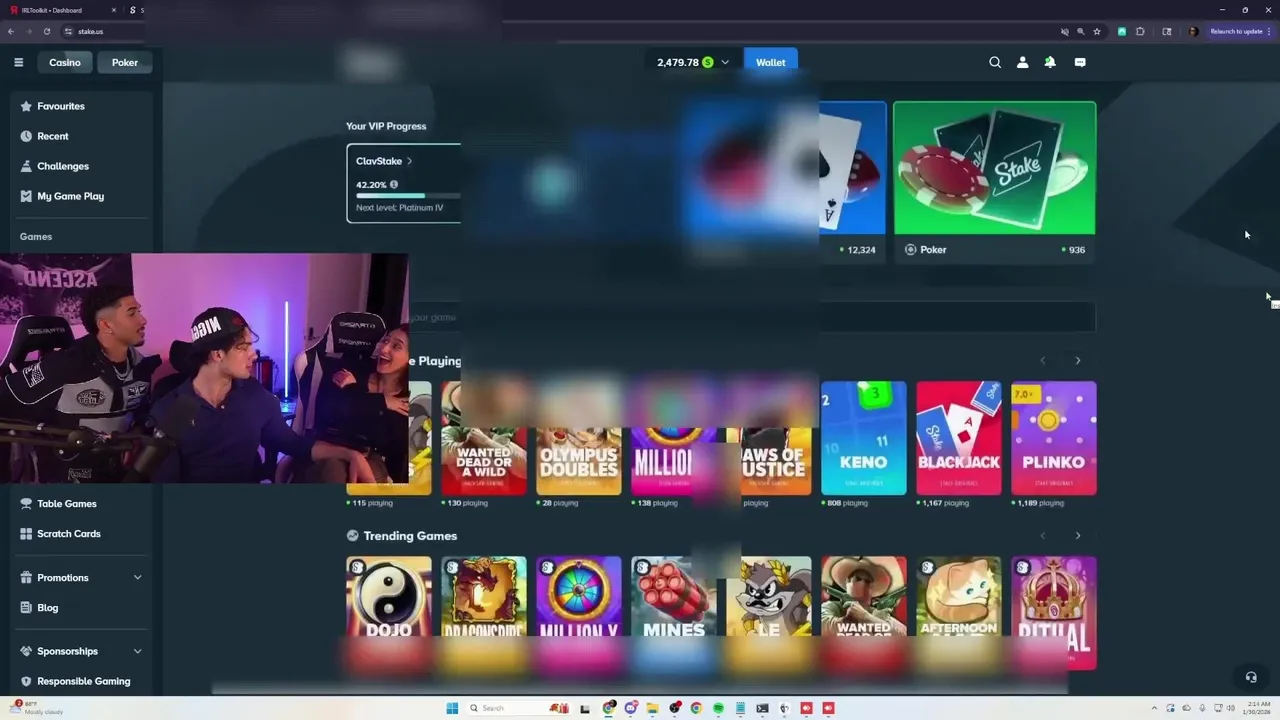The image size is (1280, 720).
Task: Open the Blackjack game tile
Action: 958,438
